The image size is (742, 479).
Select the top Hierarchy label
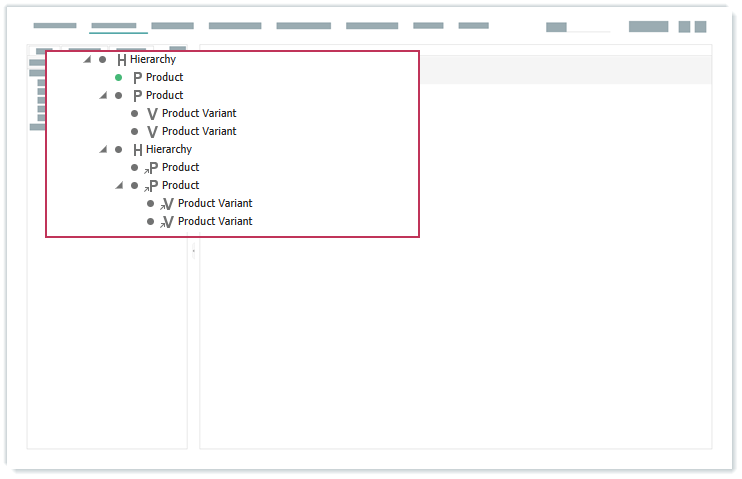153,59
